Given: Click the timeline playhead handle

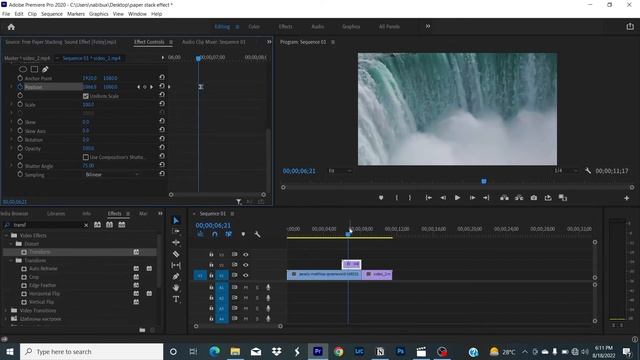Looking at the screenshot, I should pyautogui.click(x=348, y=234).
